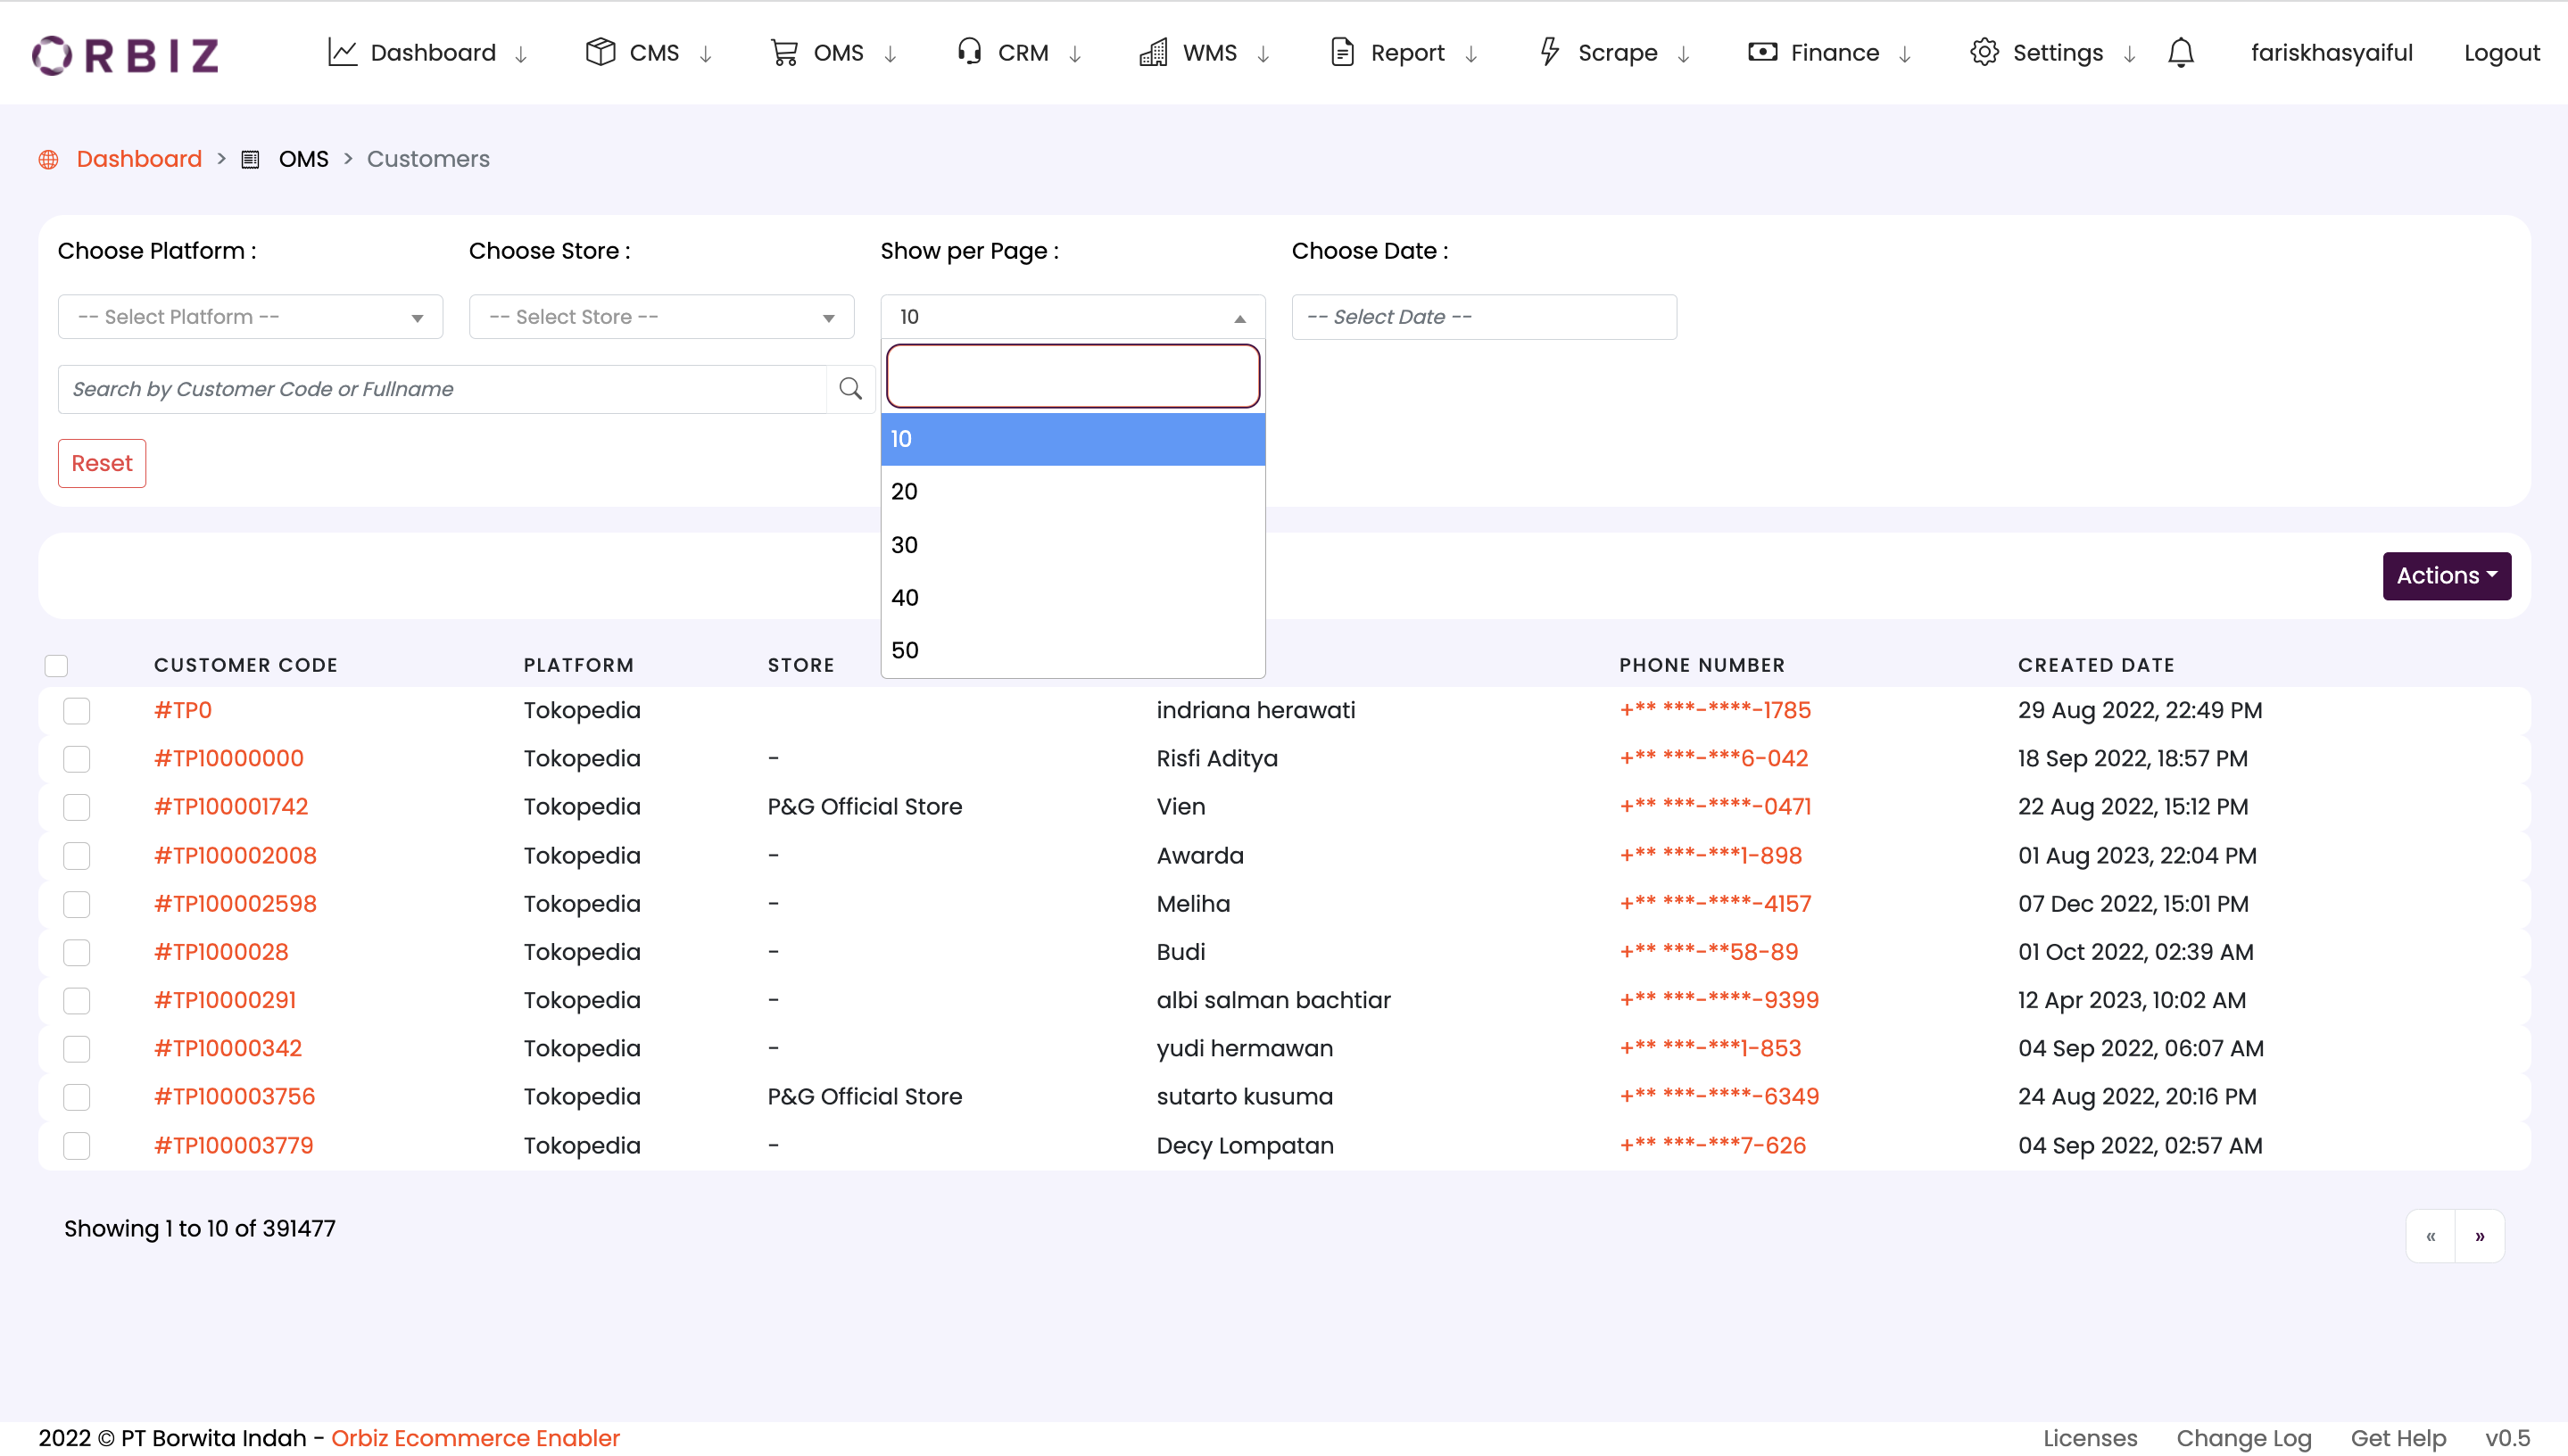The width and height of the screenshot is (2568, 1456).
Task: Click phone number ending 1785
Action: click(x=1715, y=710)
